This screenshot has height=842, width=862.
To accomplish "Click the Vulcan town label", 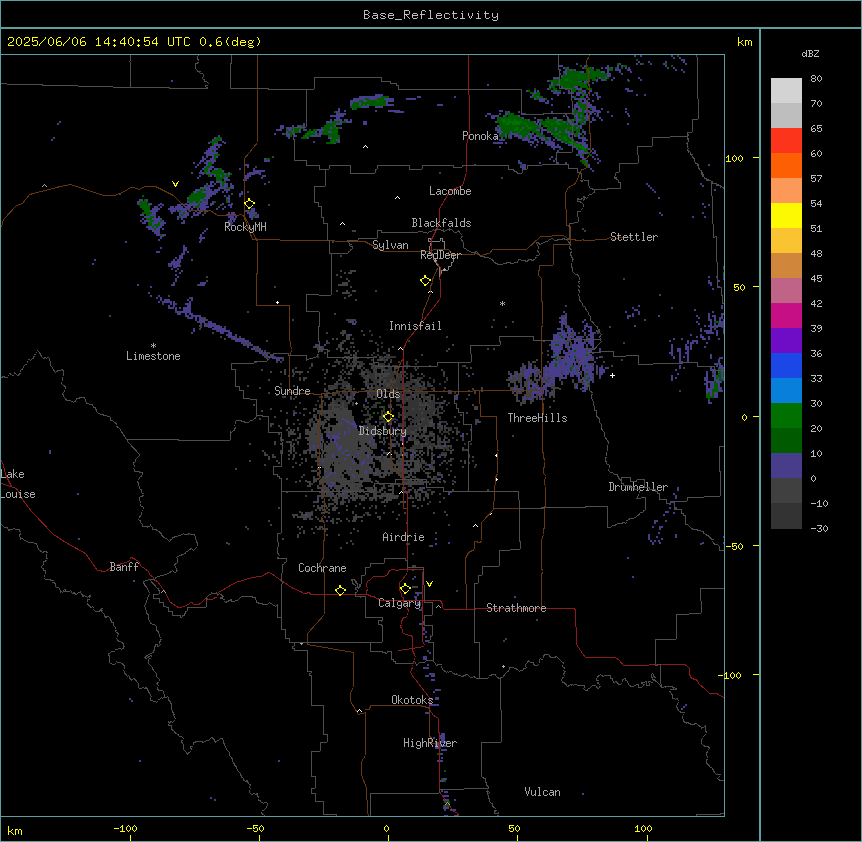I will pos(543,792).
